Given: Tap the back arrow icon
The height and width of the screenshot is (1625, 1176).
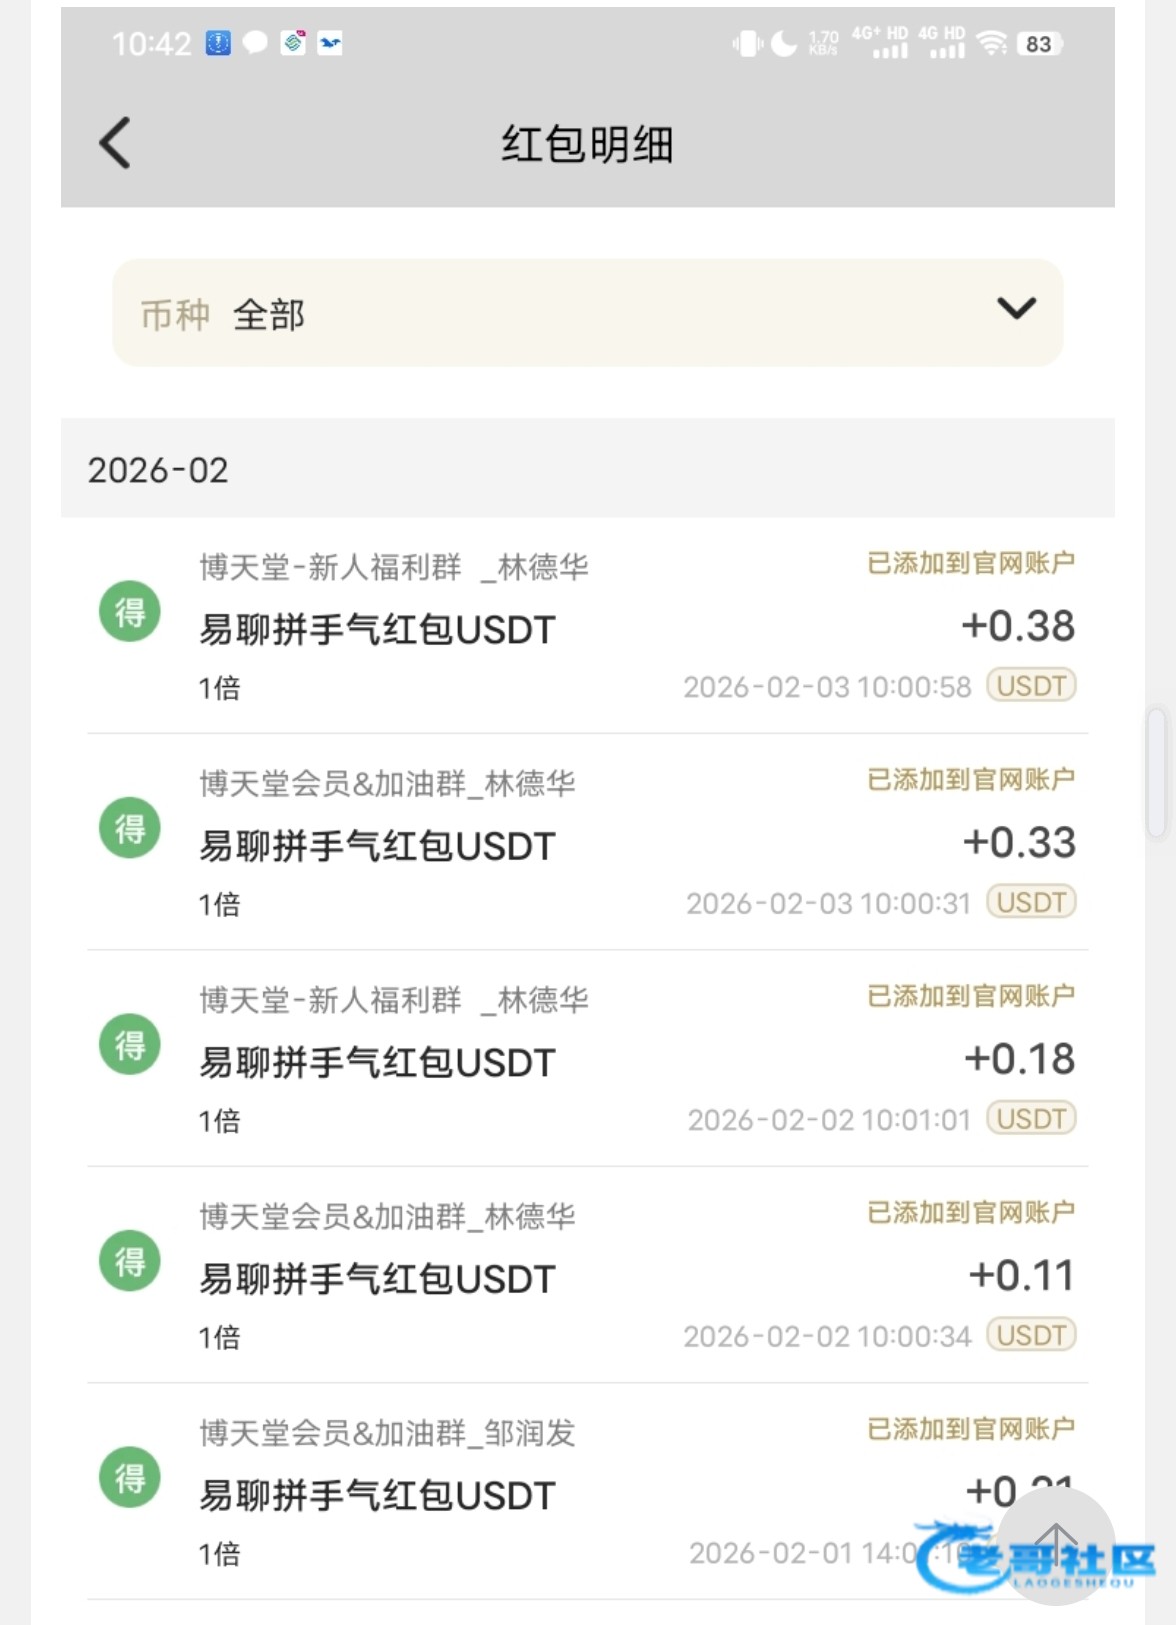Looking at the screenshot, I should tap(115, 143).
